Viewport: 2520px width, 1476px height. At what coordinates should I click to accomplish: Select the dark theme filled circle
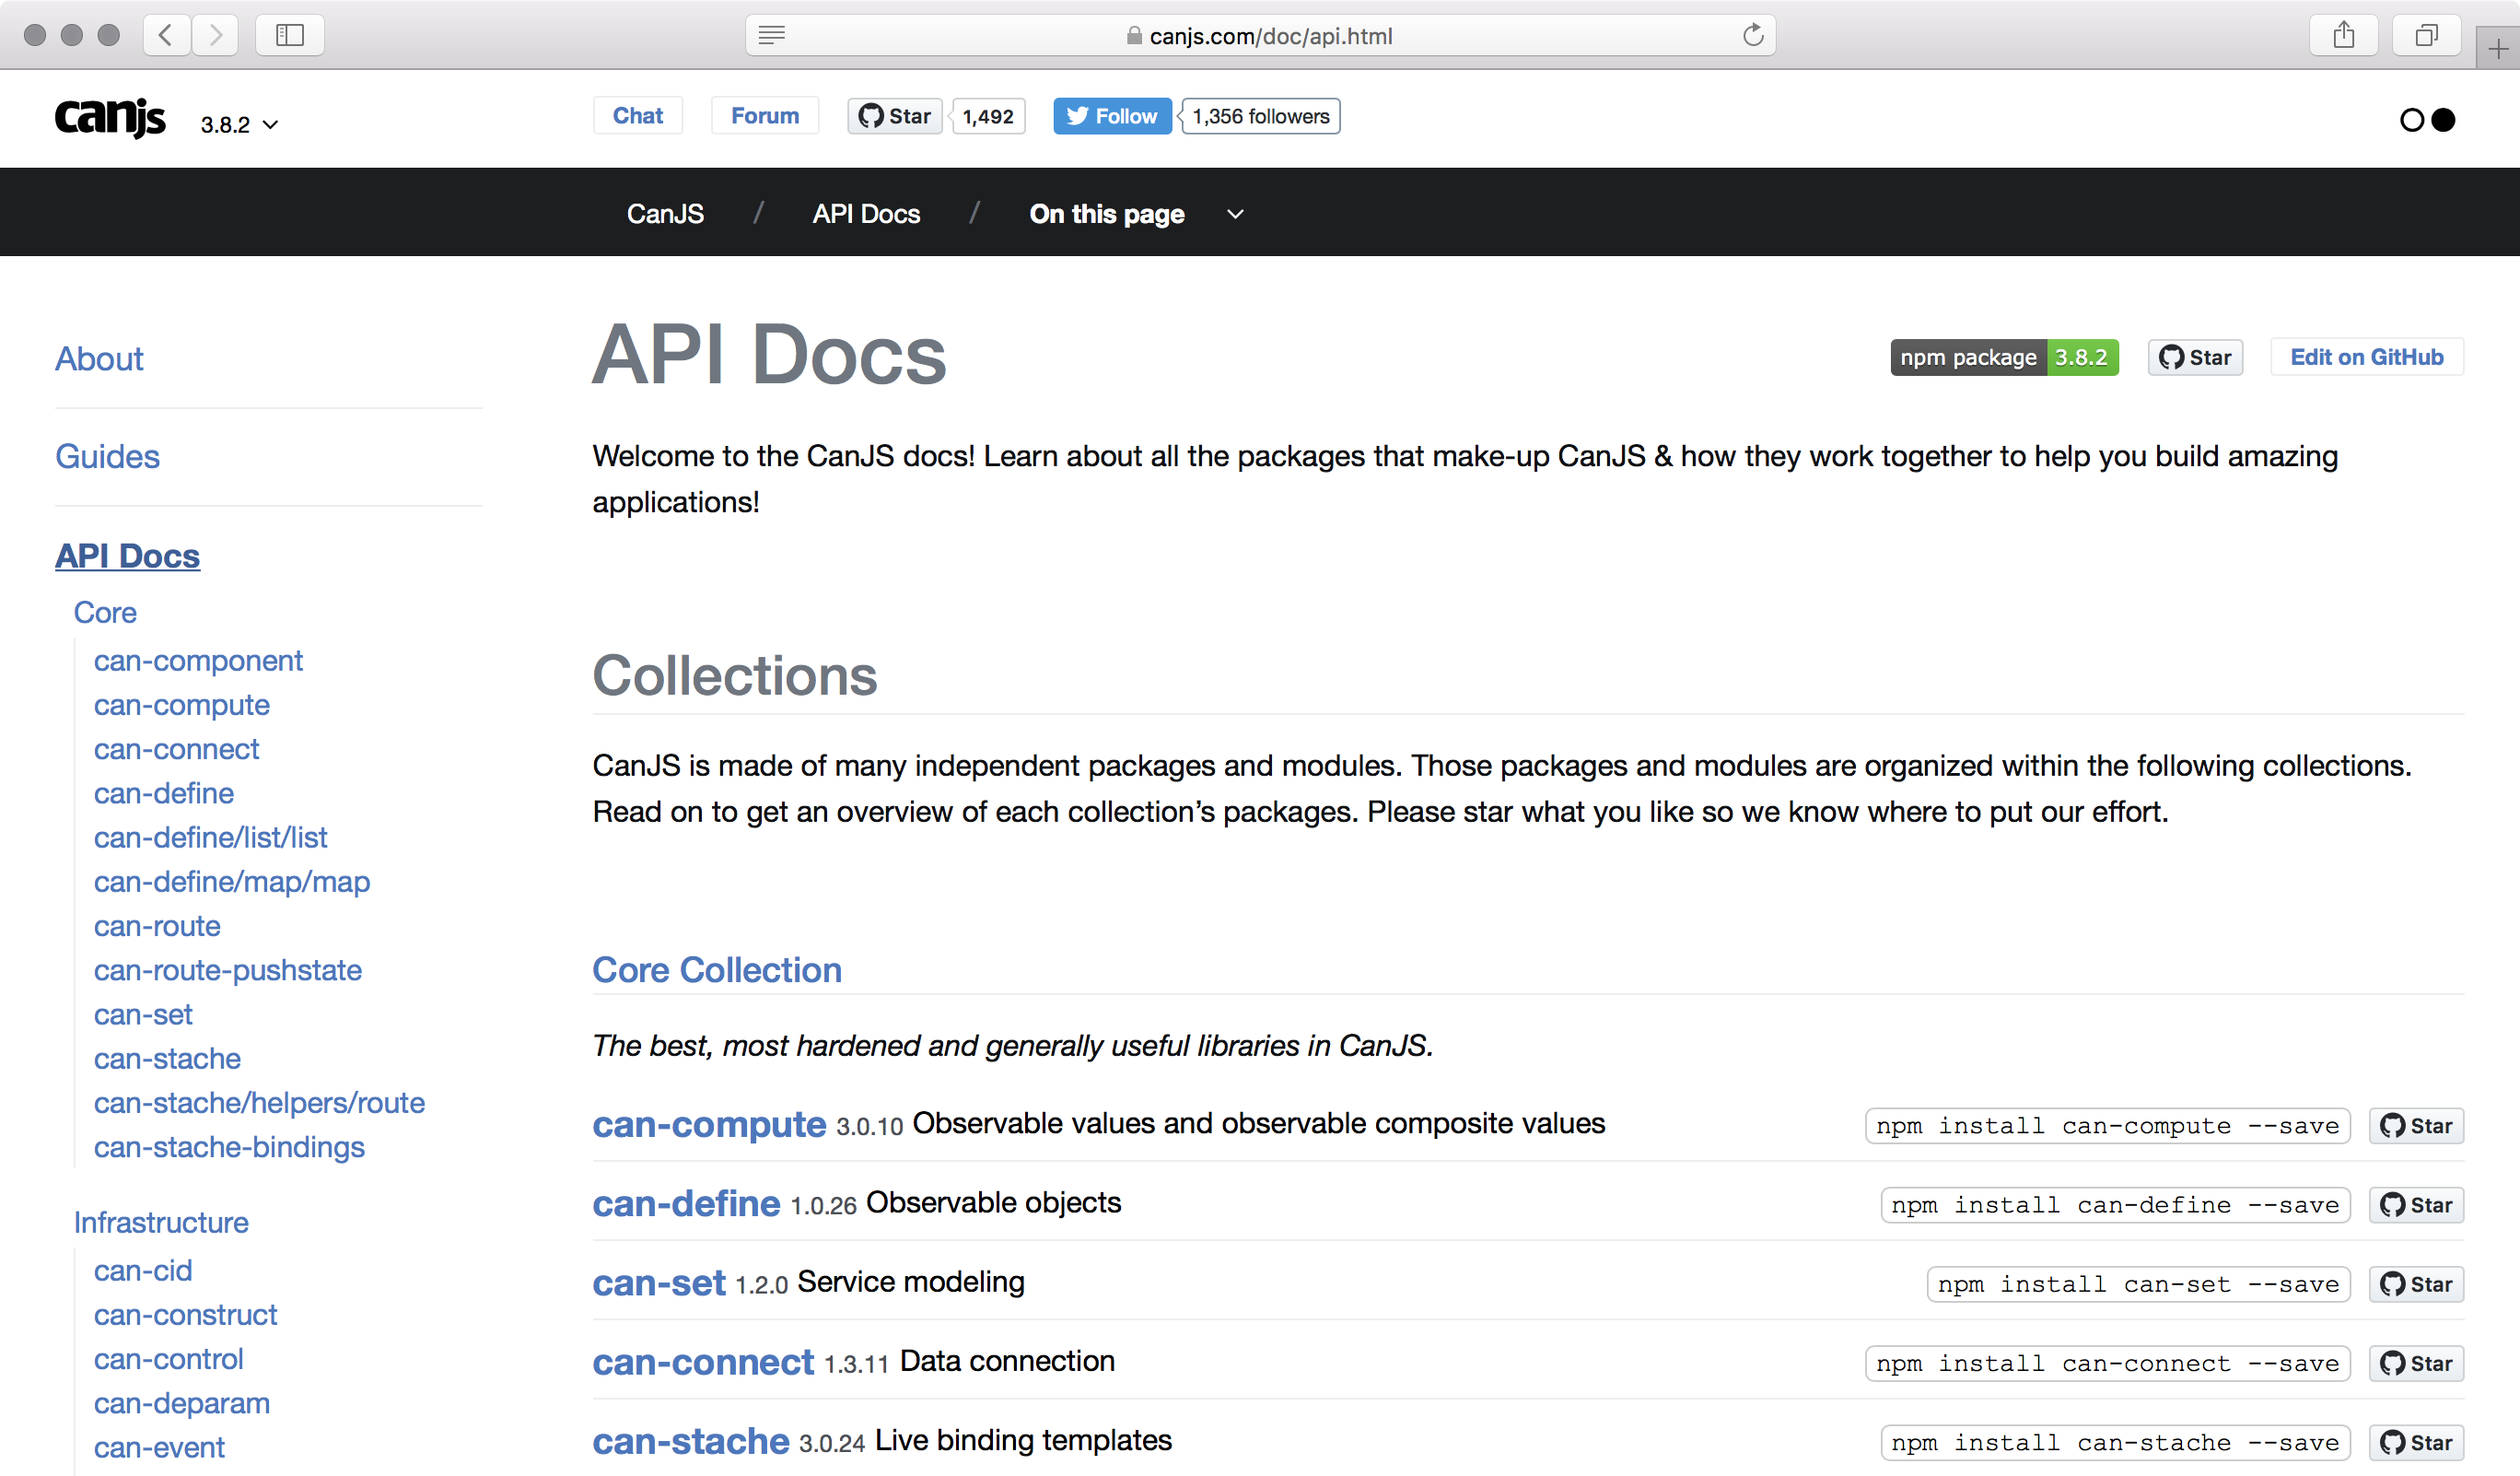[2443, 120]
